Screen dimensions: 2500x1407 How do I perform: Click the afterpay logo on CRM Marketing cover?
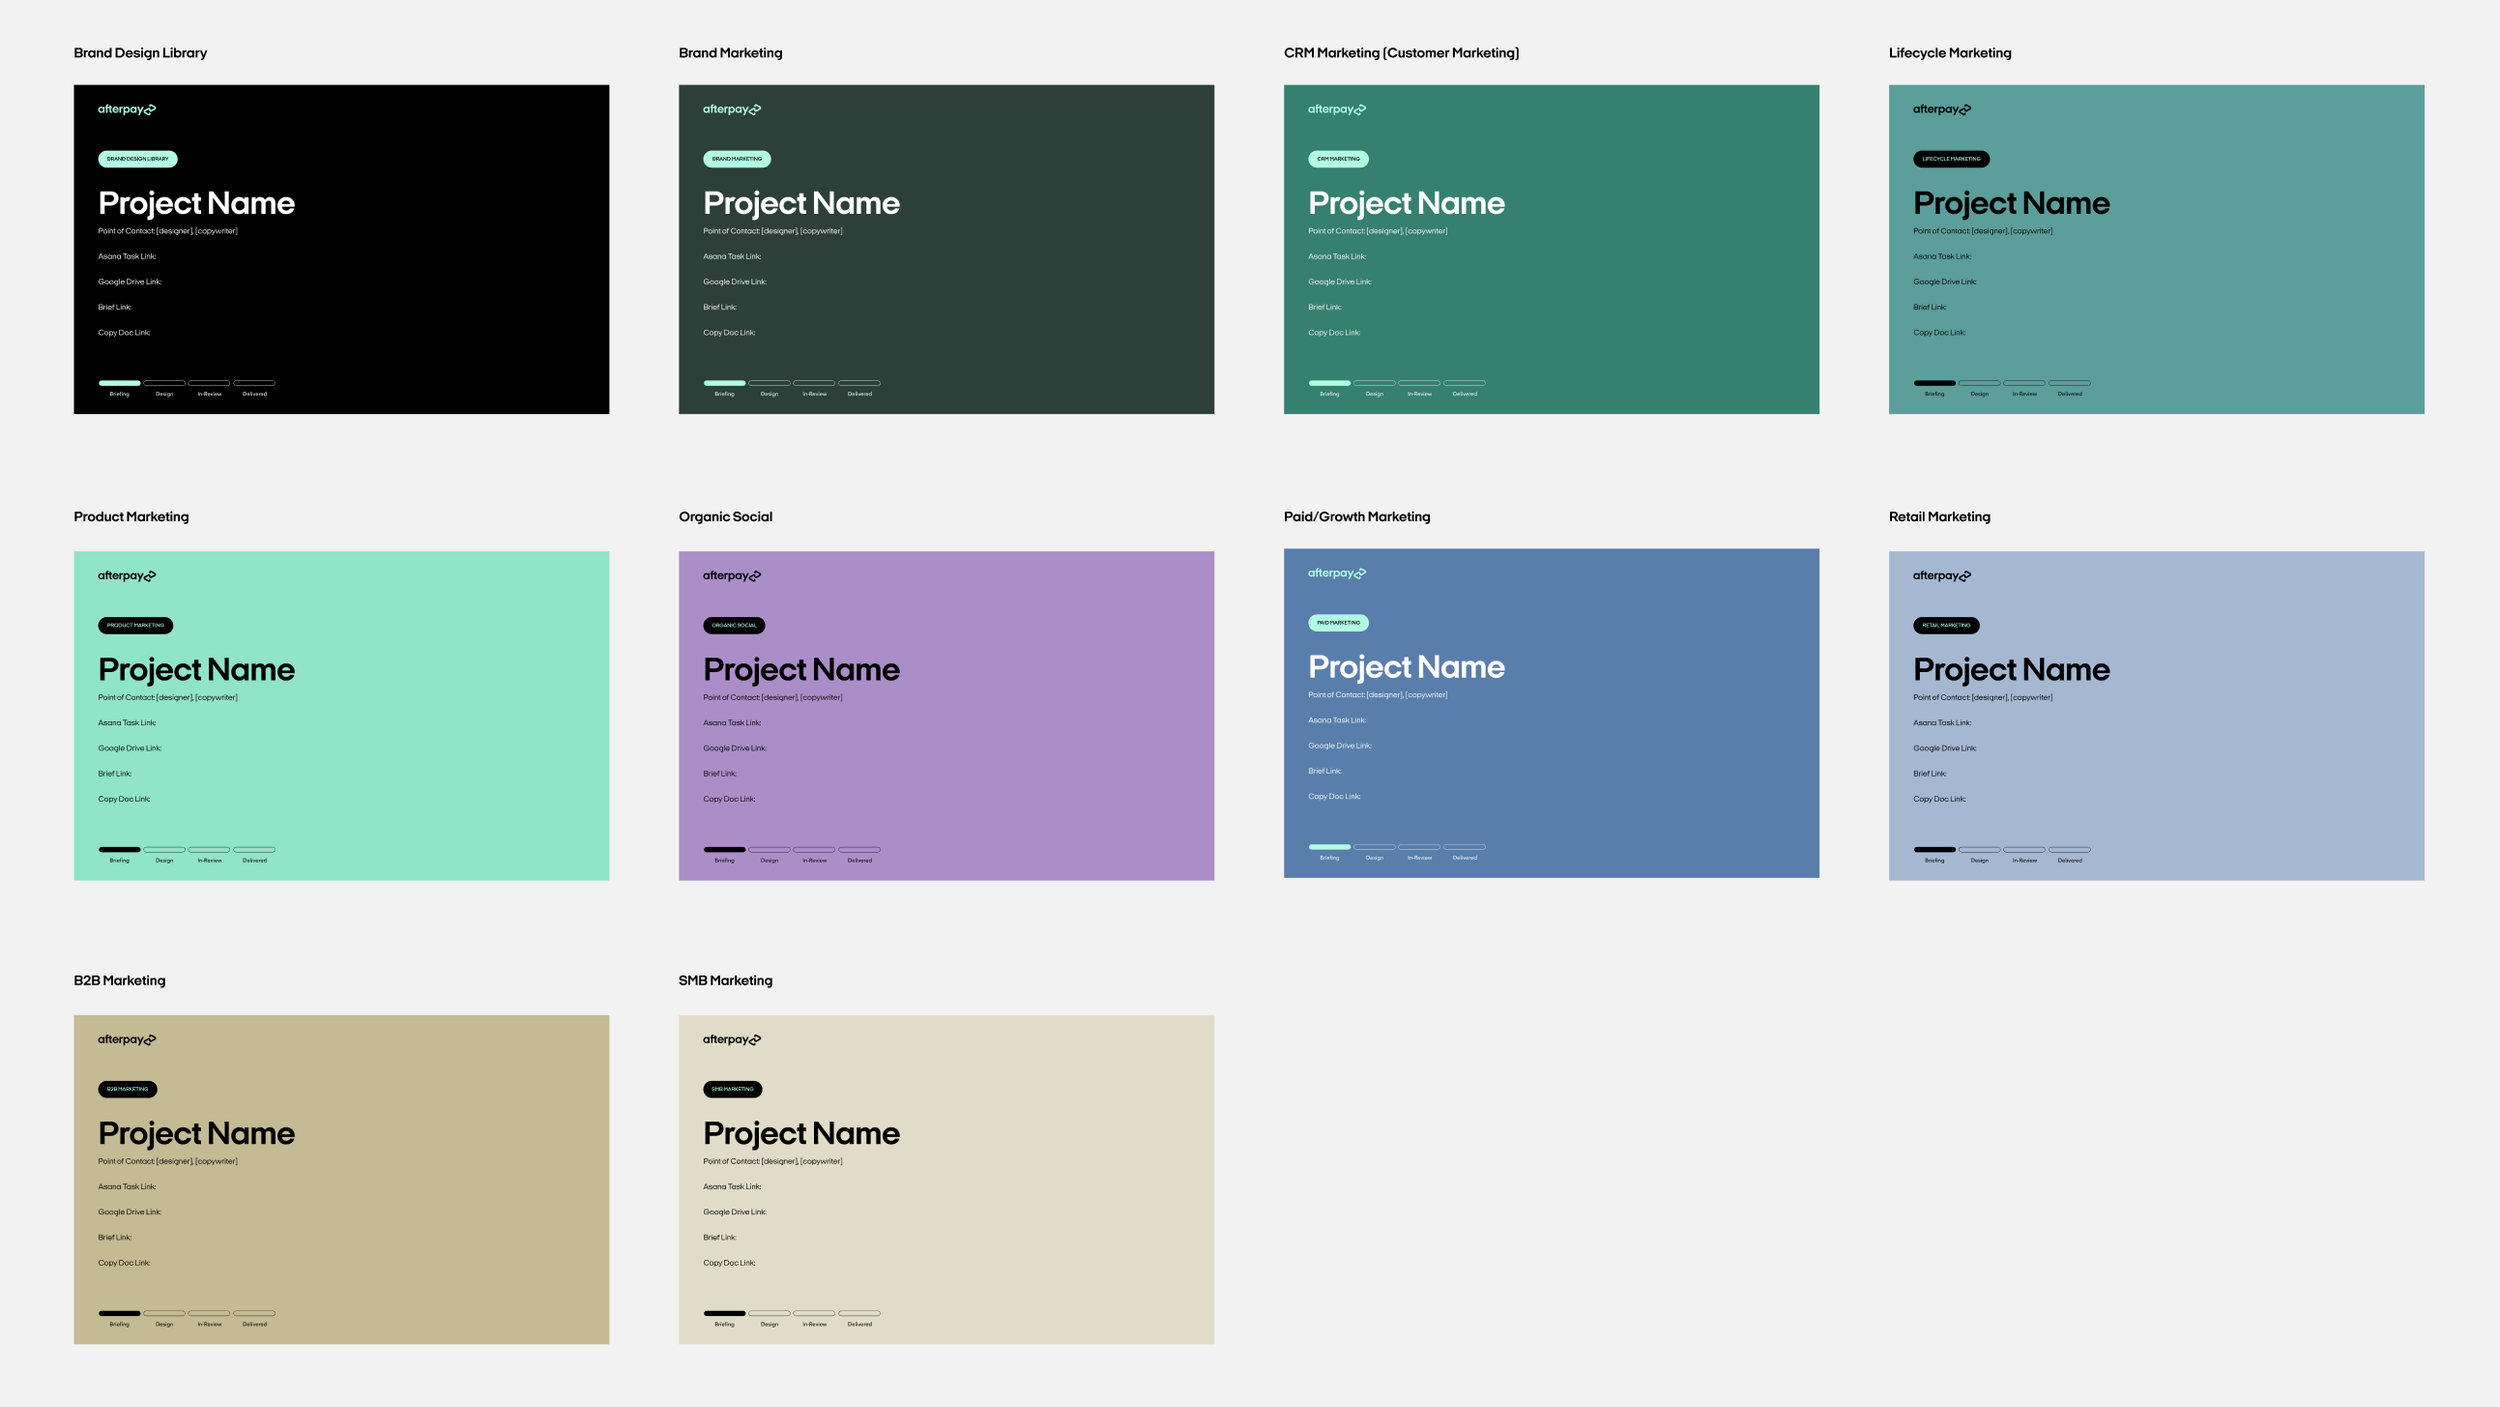pyautogui.click(x=1337, y=109)
